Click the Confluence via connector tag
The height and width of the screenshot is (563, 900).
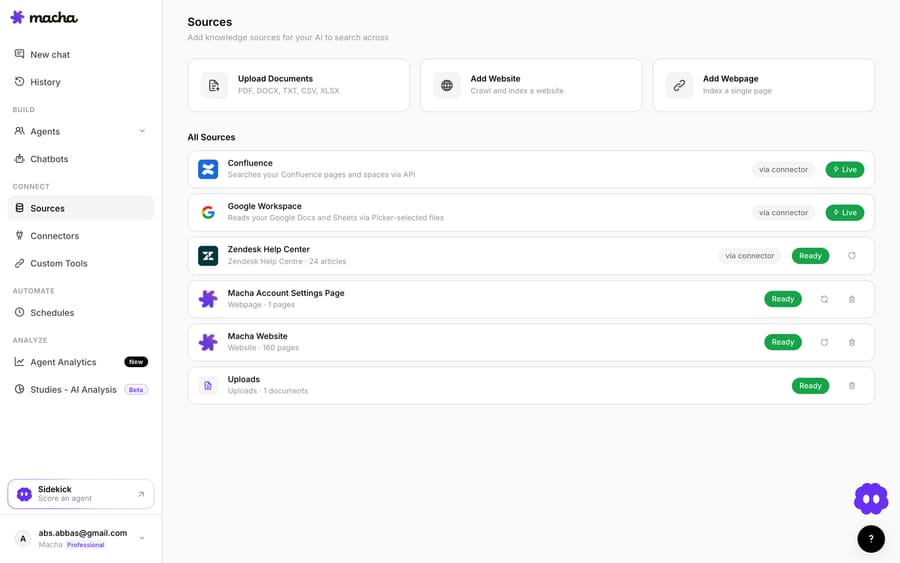click(783, 169)
